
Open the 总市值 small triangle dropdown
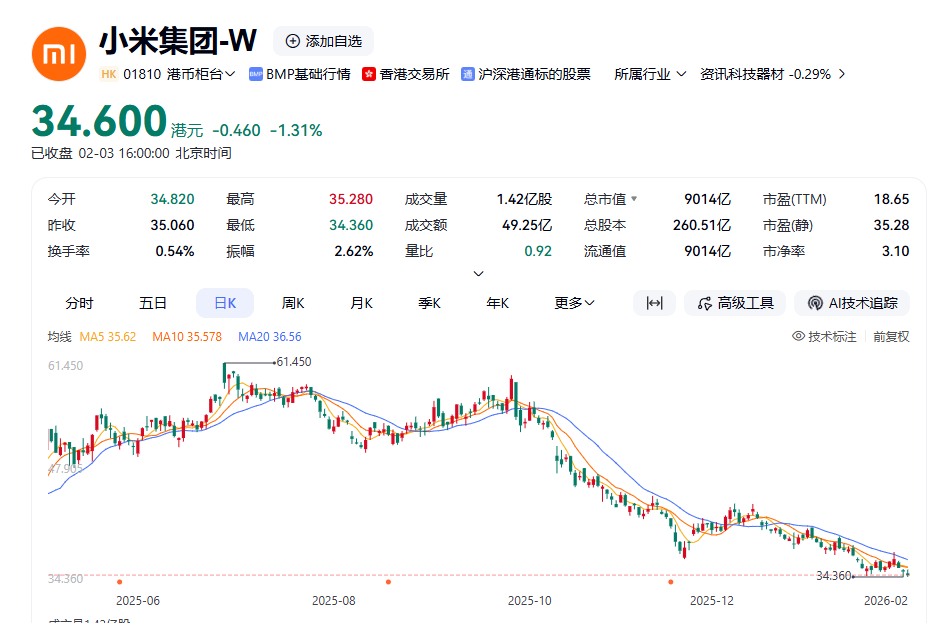(634, 199)
